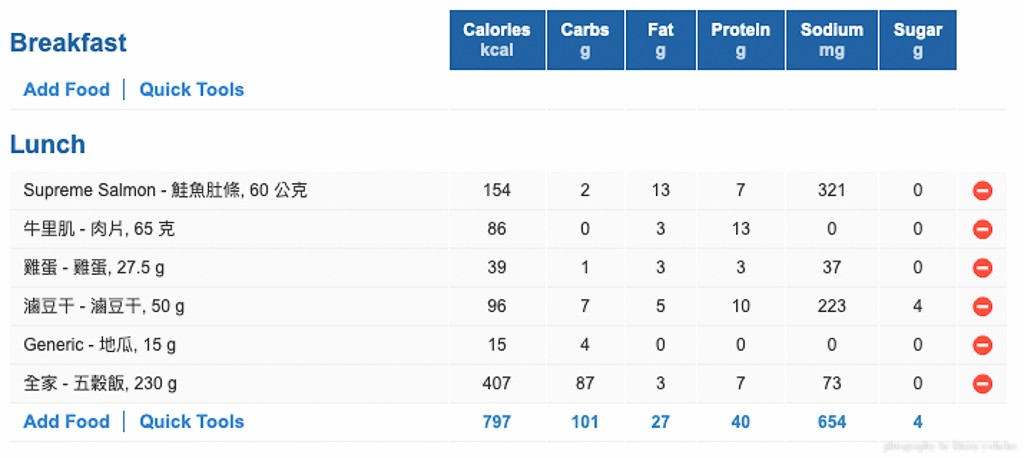Click the Carbs g column header
1024x458 pixels.
pos(585,40)
